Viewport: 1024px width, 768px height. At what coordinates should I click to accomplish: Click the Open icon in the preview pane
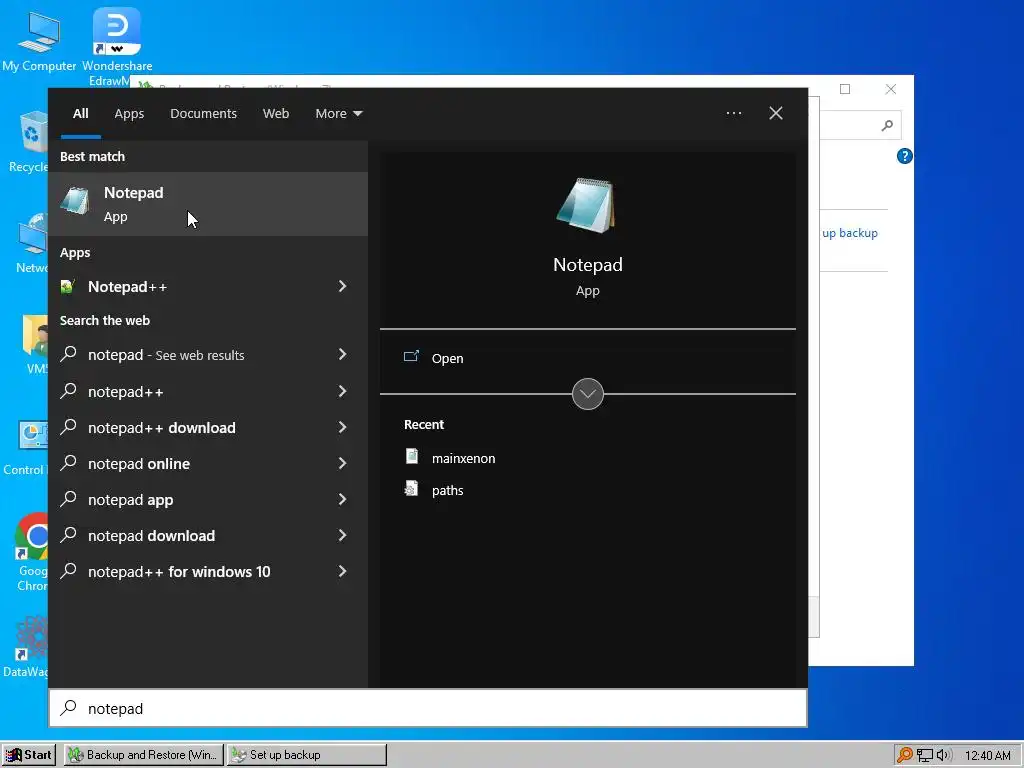[x=411, y=357]
